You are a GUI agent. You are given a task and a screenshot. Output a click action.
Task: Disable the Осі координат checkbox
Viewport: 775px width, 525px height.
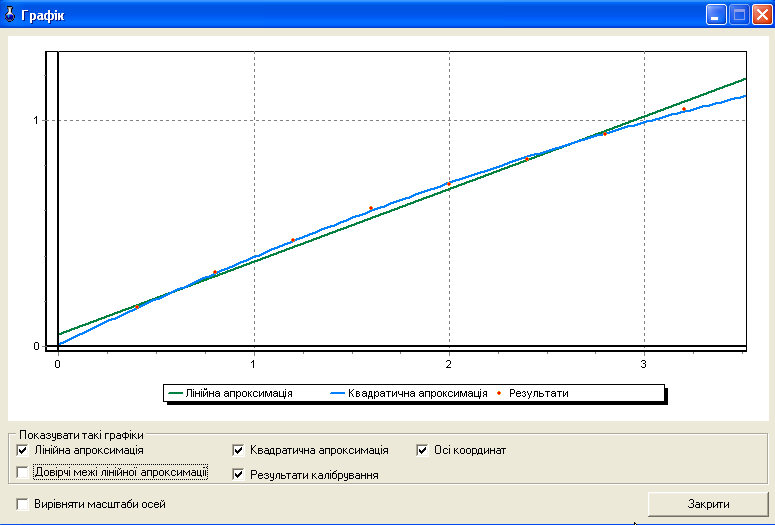click(422, 450)
